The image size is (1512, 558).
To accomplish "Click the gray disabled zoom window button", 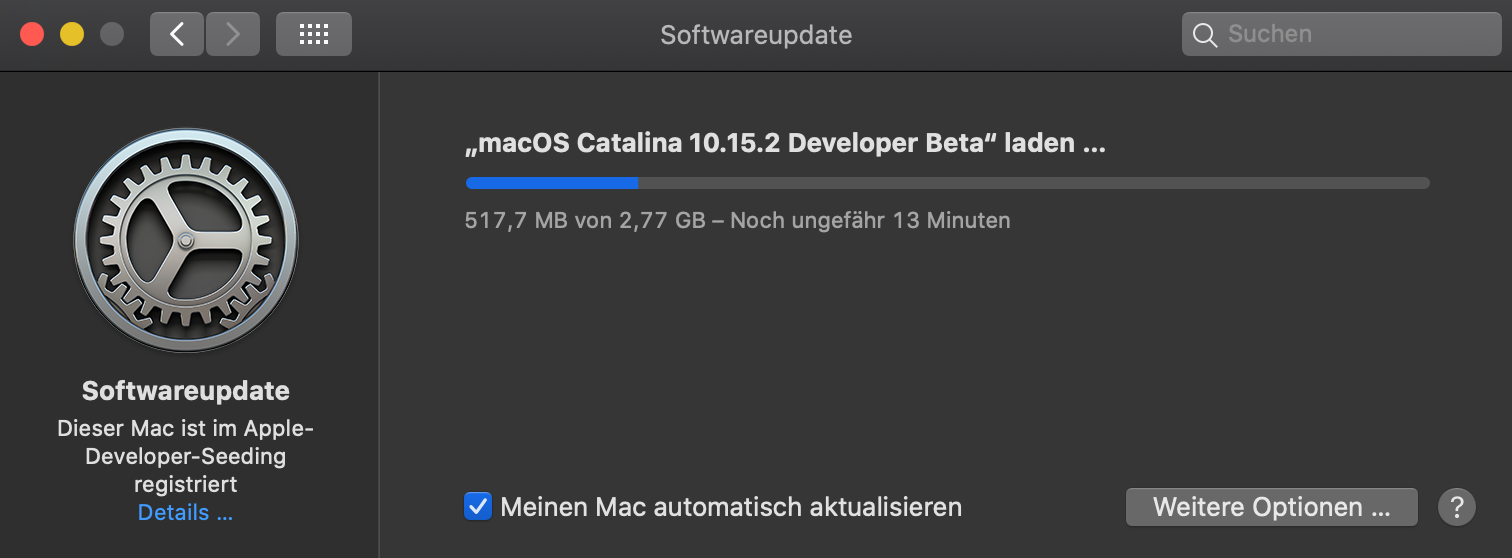I will pyautogui.click(x=112, y=34).
